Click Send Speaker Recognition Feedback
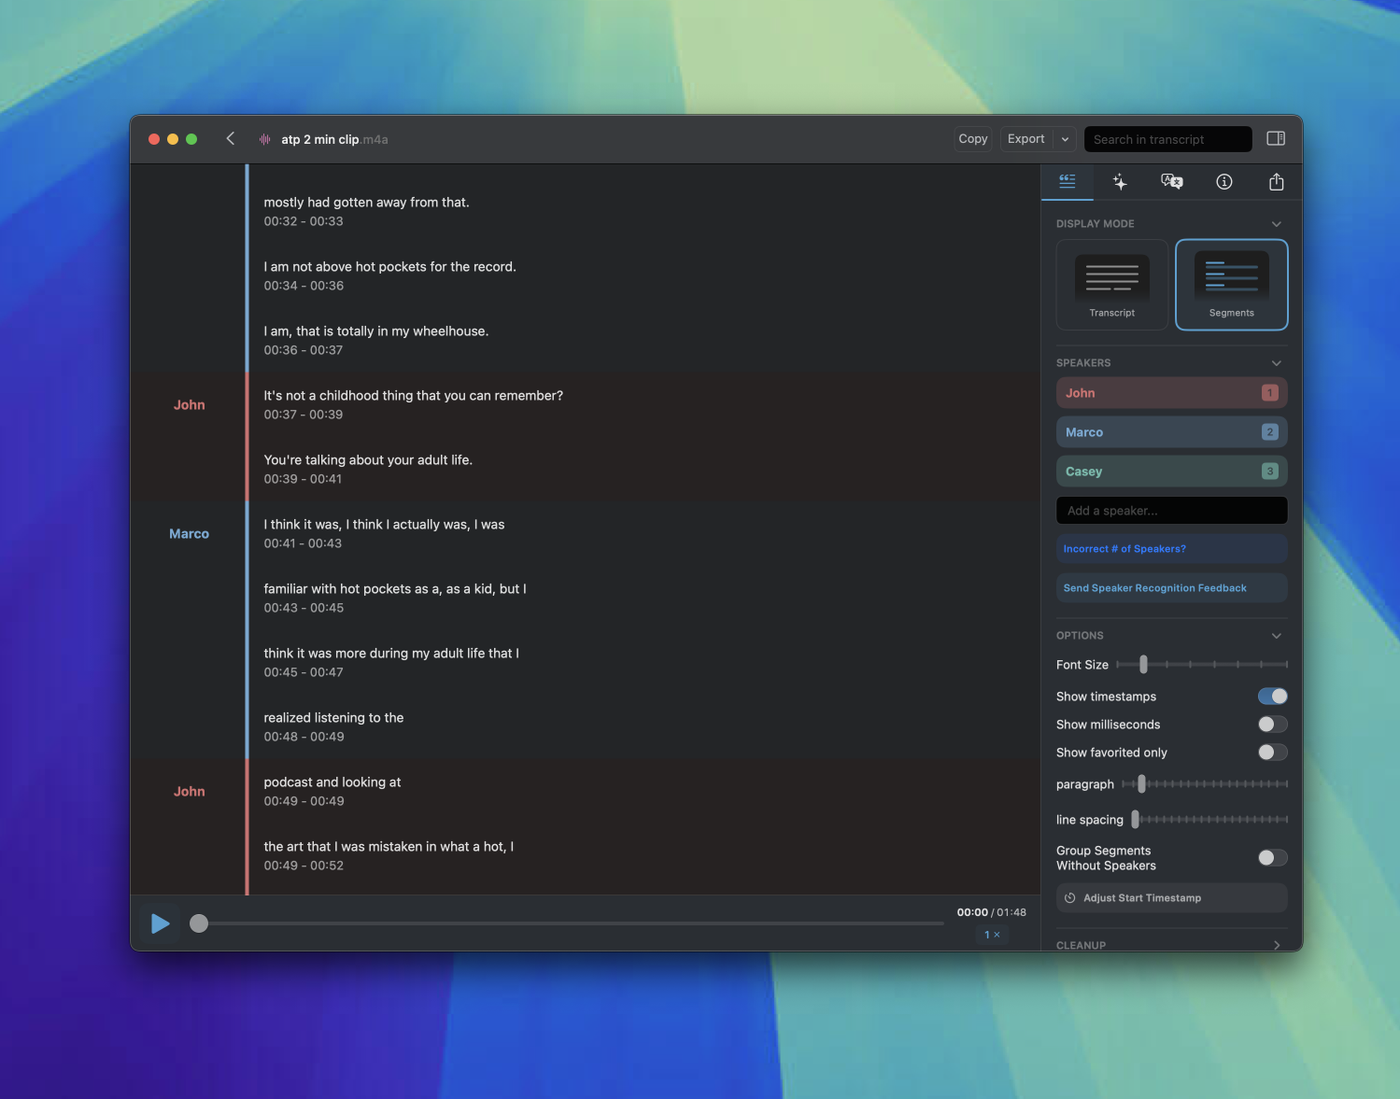Viewport: 1400px width, 1099px height. click(x=1171, y=588)
